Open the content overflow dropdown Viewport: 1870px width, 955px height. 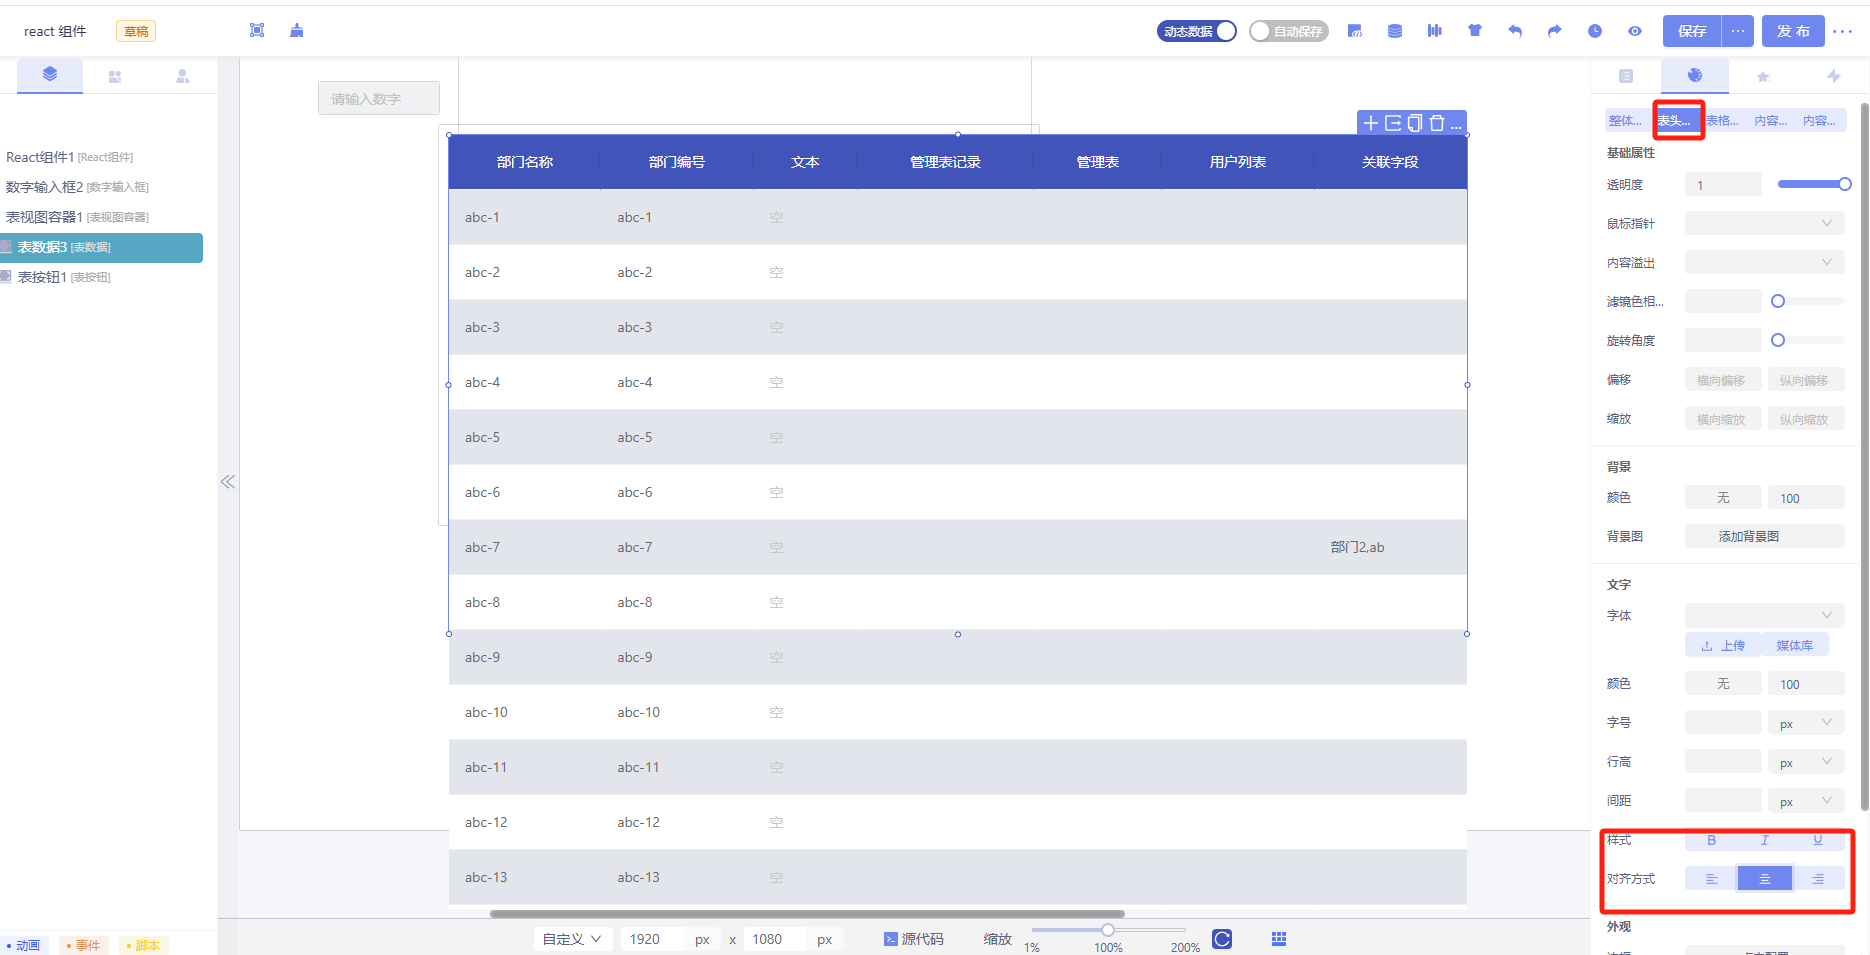coord(1765,262)
